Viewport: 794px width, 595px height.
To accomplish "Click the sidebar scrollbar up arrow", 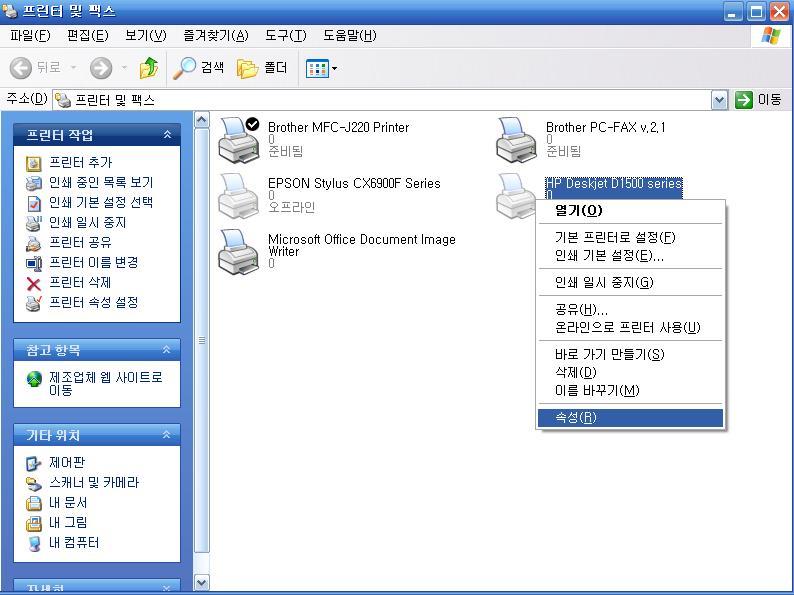I will [202, 120].
